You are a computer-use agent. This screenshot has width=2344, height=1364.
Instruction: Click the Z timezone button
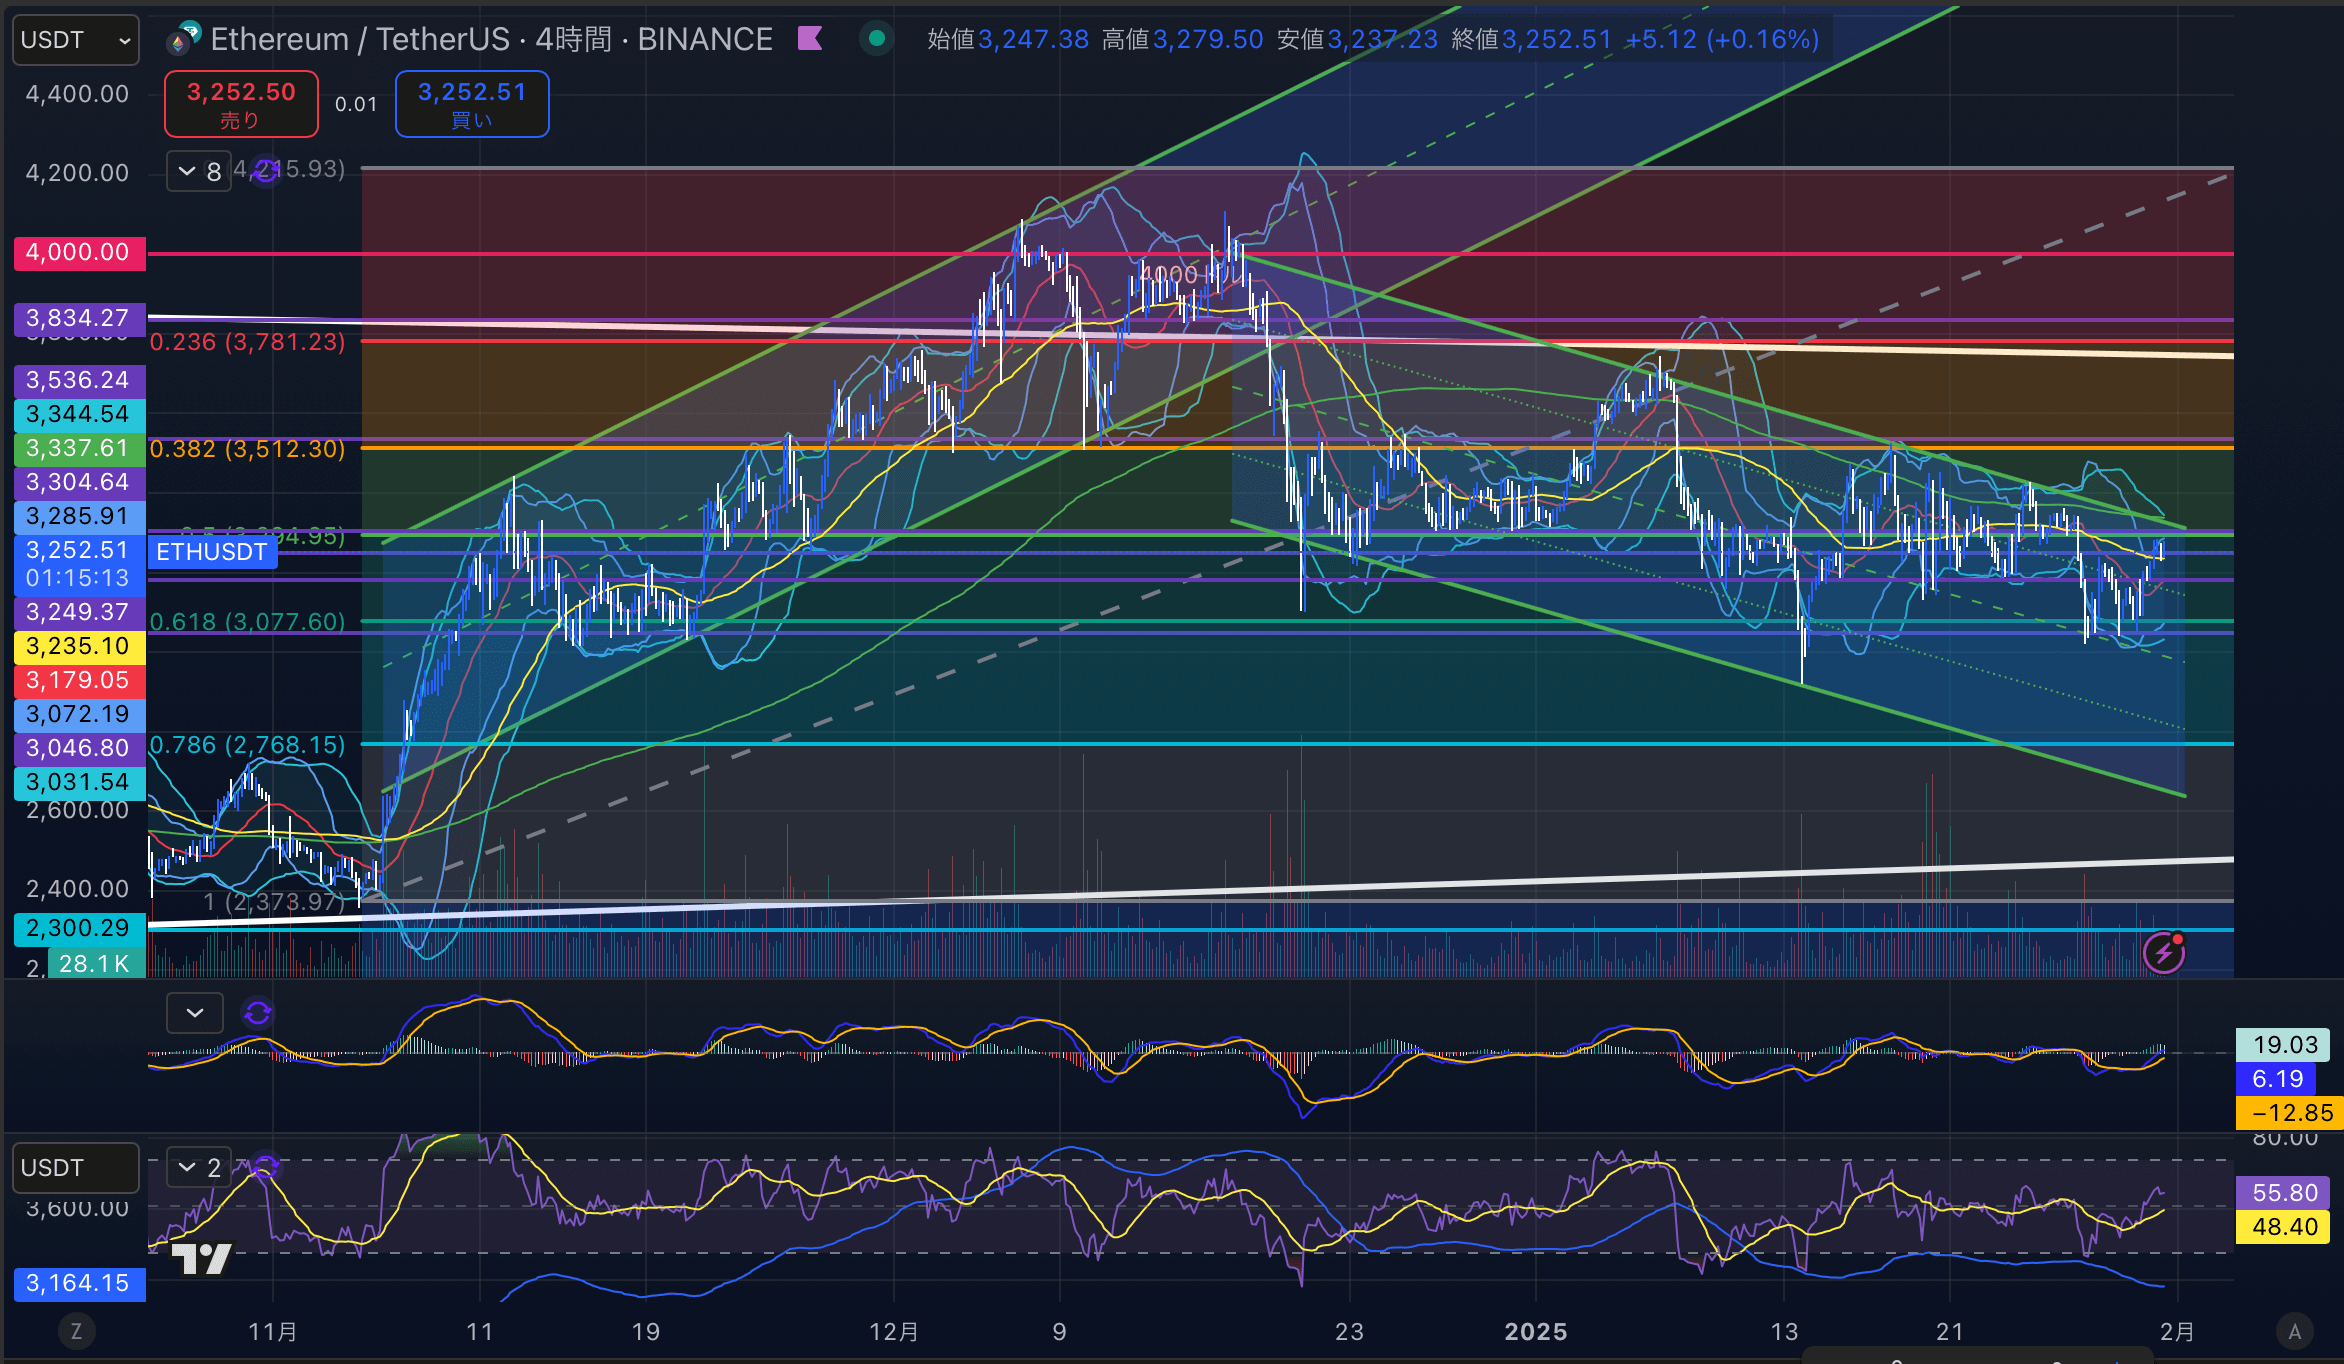[x=76, y=1331]
